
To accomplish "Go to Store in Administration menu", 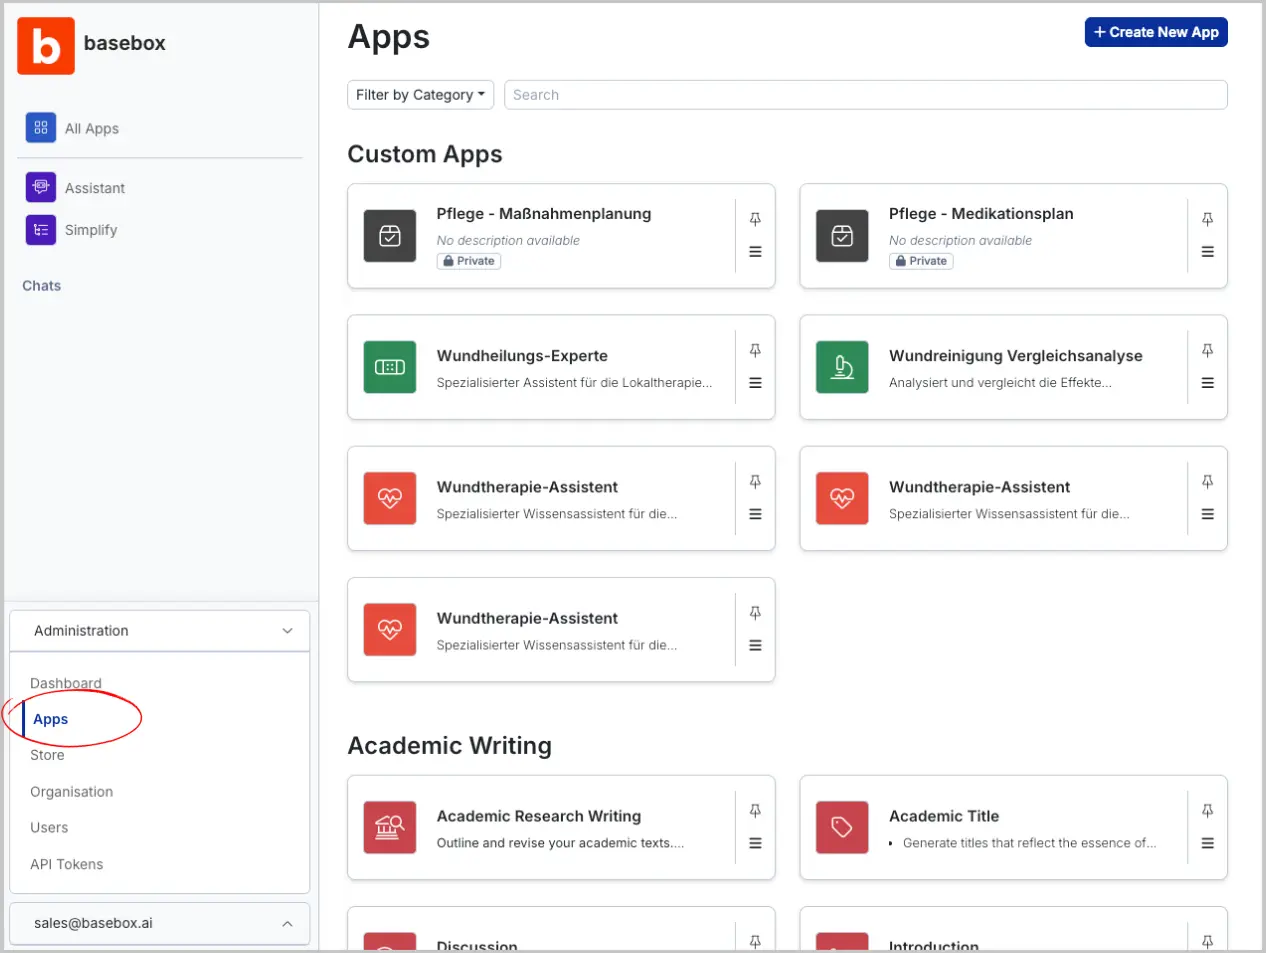I will tap(47, 755).
